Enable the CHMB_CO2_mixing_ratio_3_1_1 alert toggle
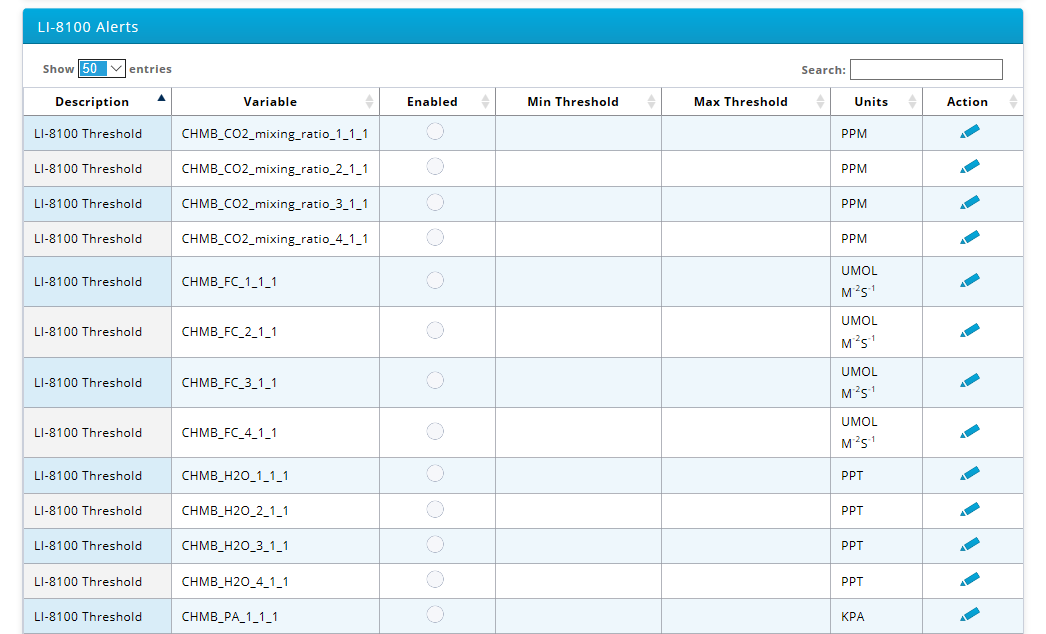The image size is (1046, 634). coord(435,202)
